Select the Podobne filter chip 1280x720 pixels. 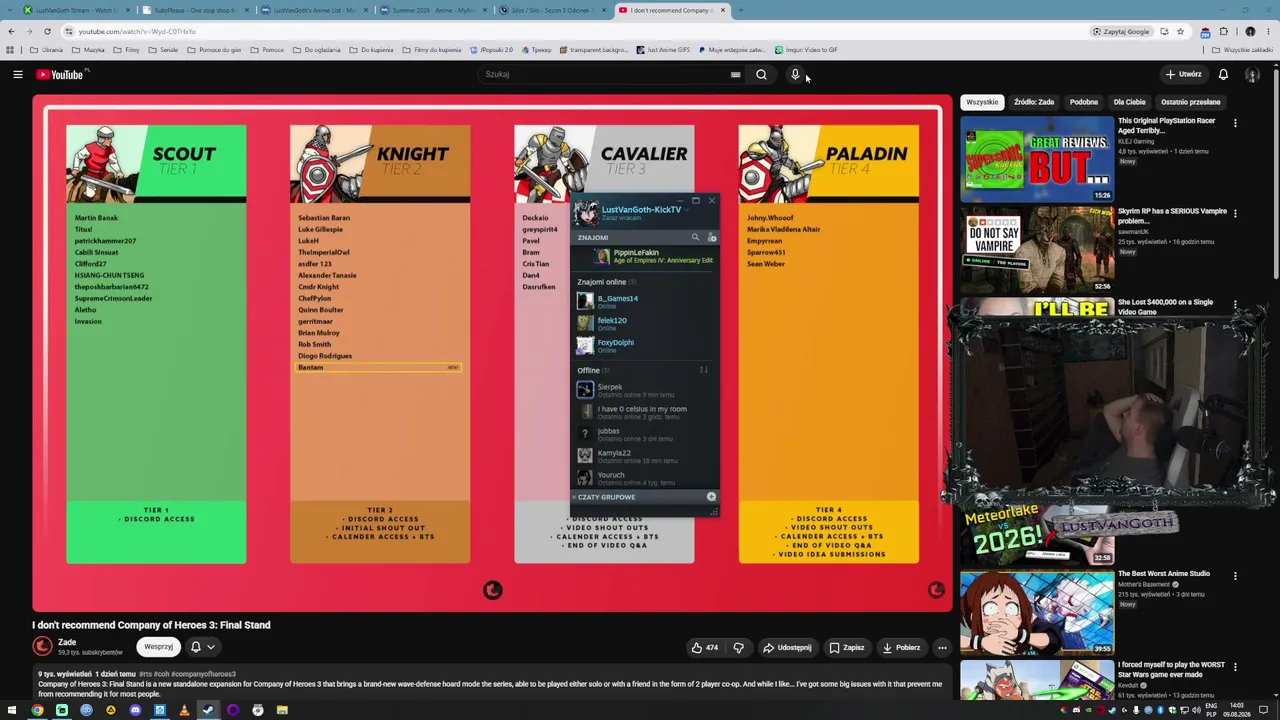tap(1083, 102)
